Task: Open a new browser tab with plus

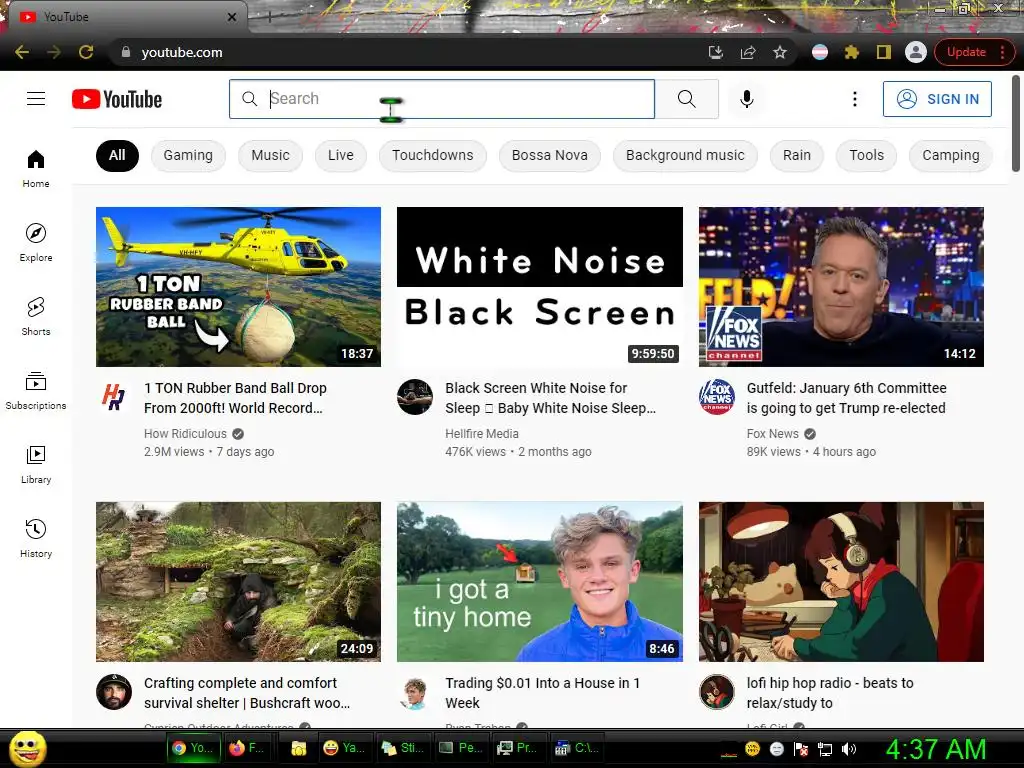Action: (x=270, y=17)
